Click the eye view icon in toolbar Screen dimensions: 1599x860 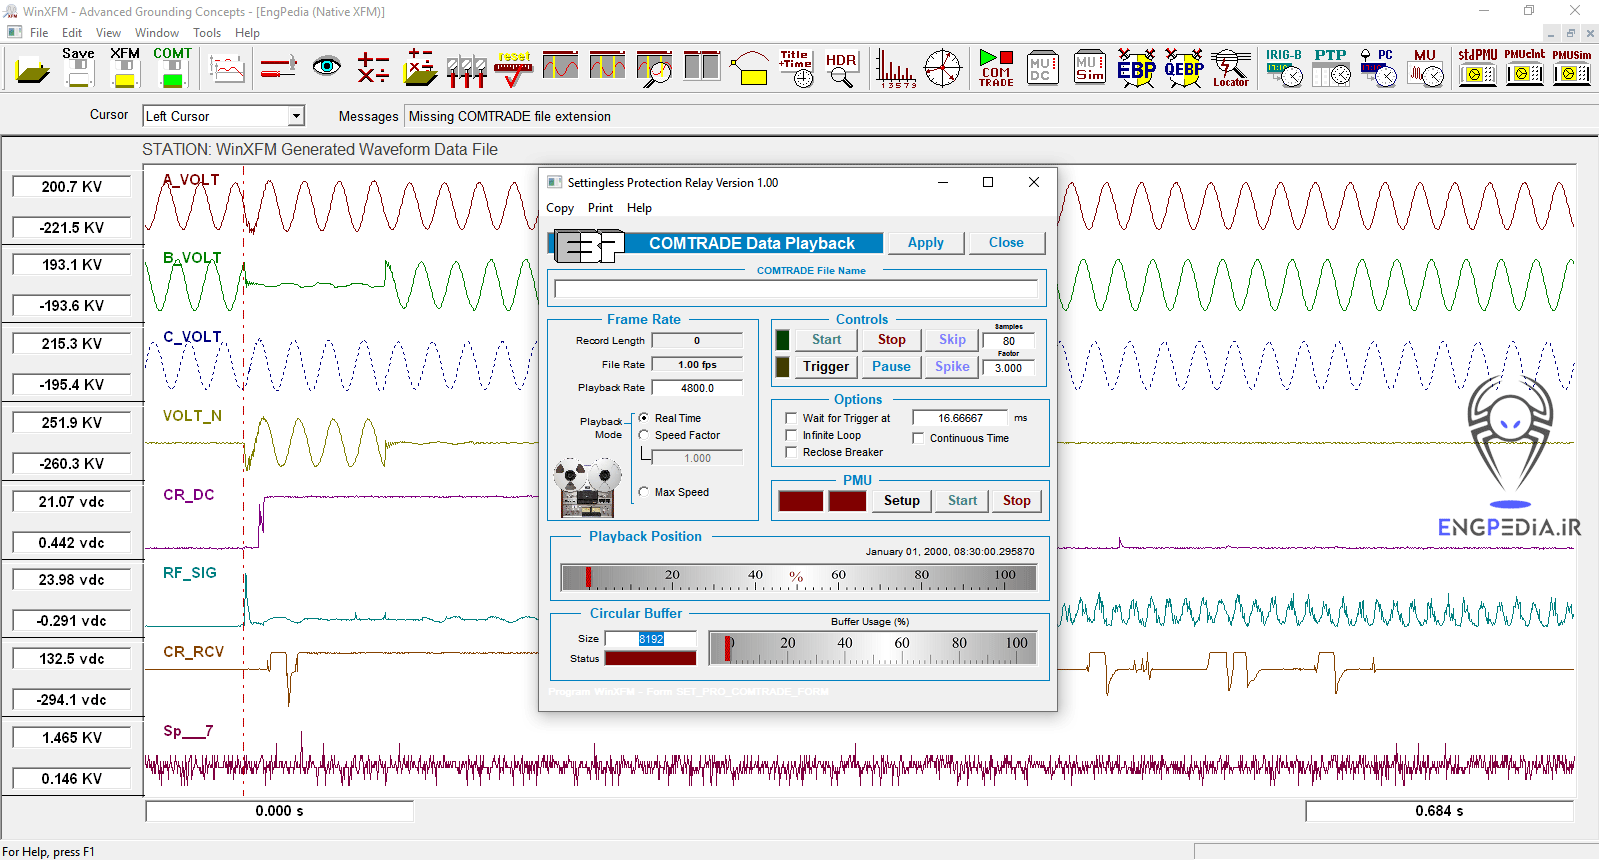coord(326,67)
